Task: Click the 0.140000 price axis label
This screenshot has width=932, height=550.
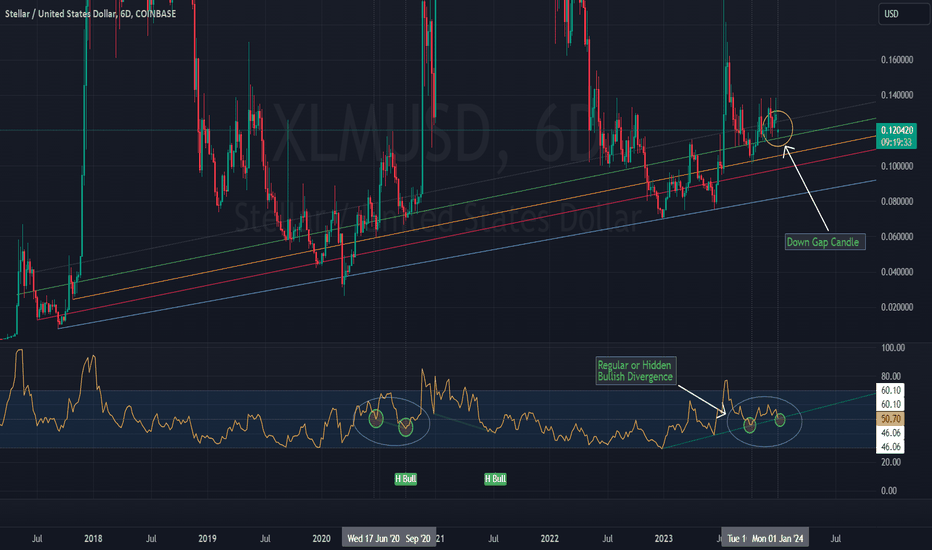Action: click(896, 95)
